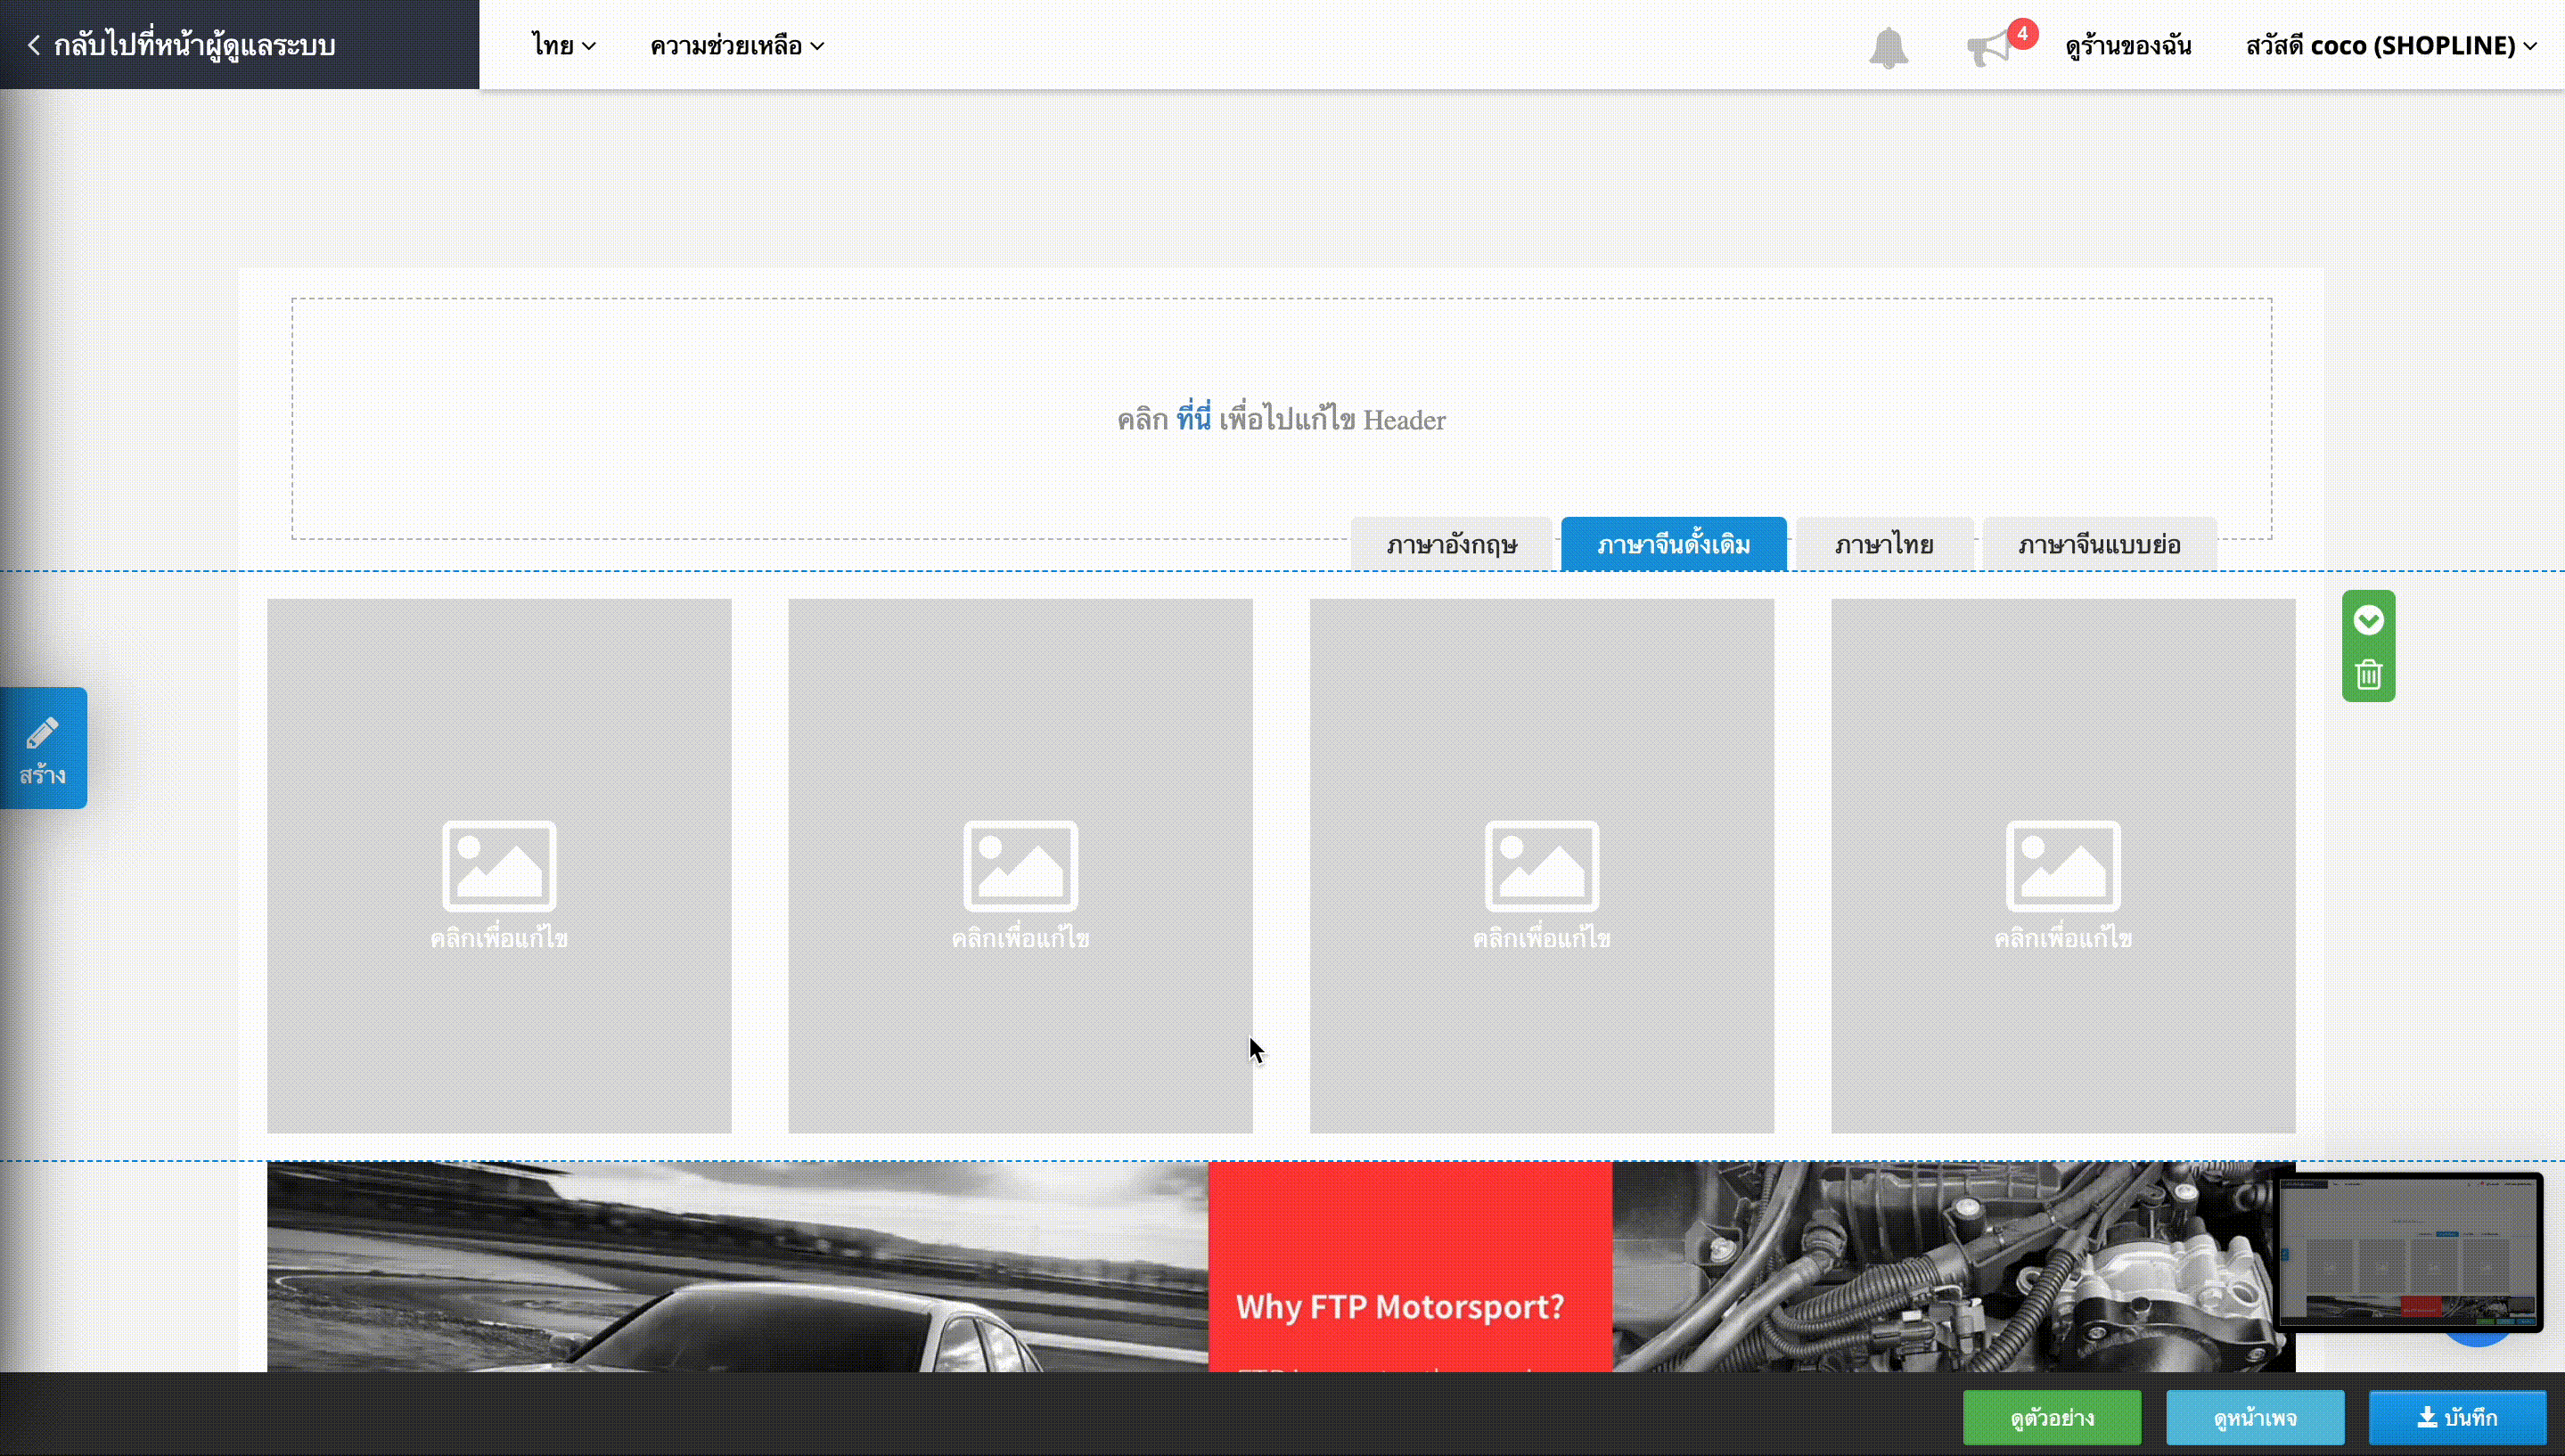Screen dimensions: 2565x1456
Task: Click the green trash delete icon
Action: click(2368, 674)
